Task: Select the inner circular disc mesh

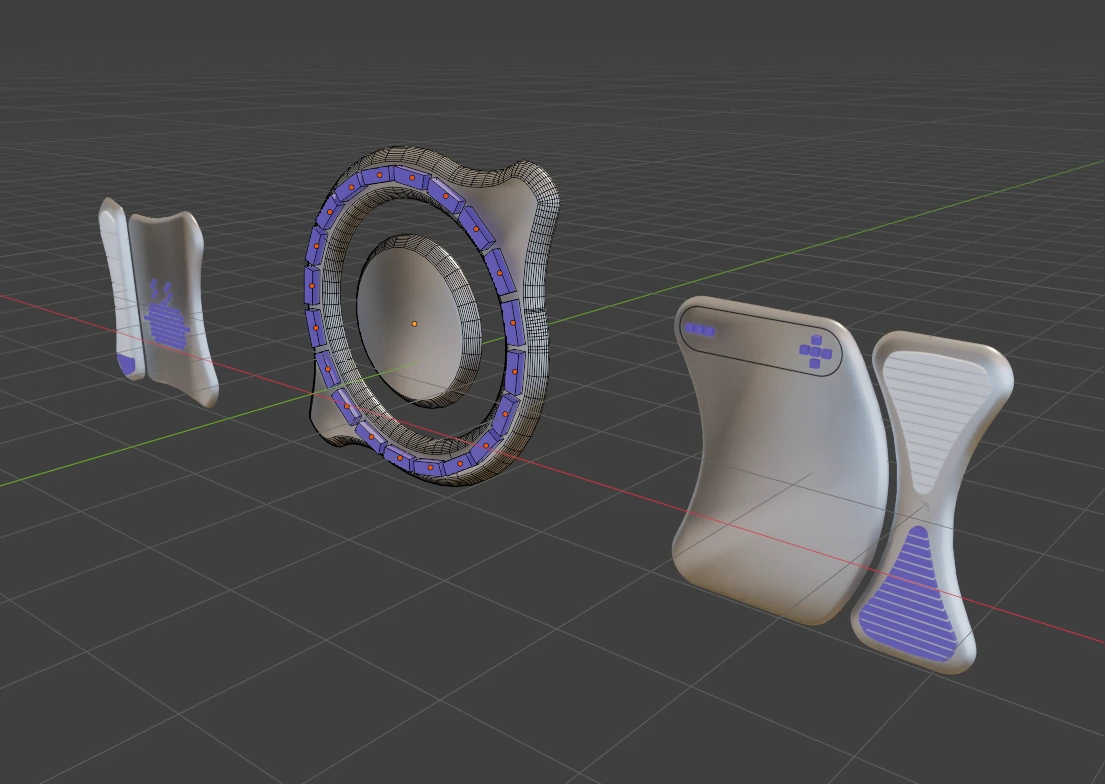Action: click(419, 321)
